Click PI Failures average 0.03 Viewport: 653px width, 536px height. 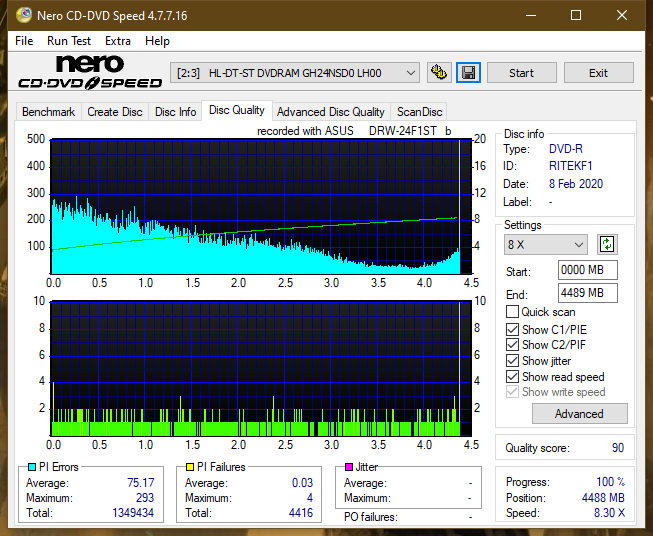pos(302,483)
